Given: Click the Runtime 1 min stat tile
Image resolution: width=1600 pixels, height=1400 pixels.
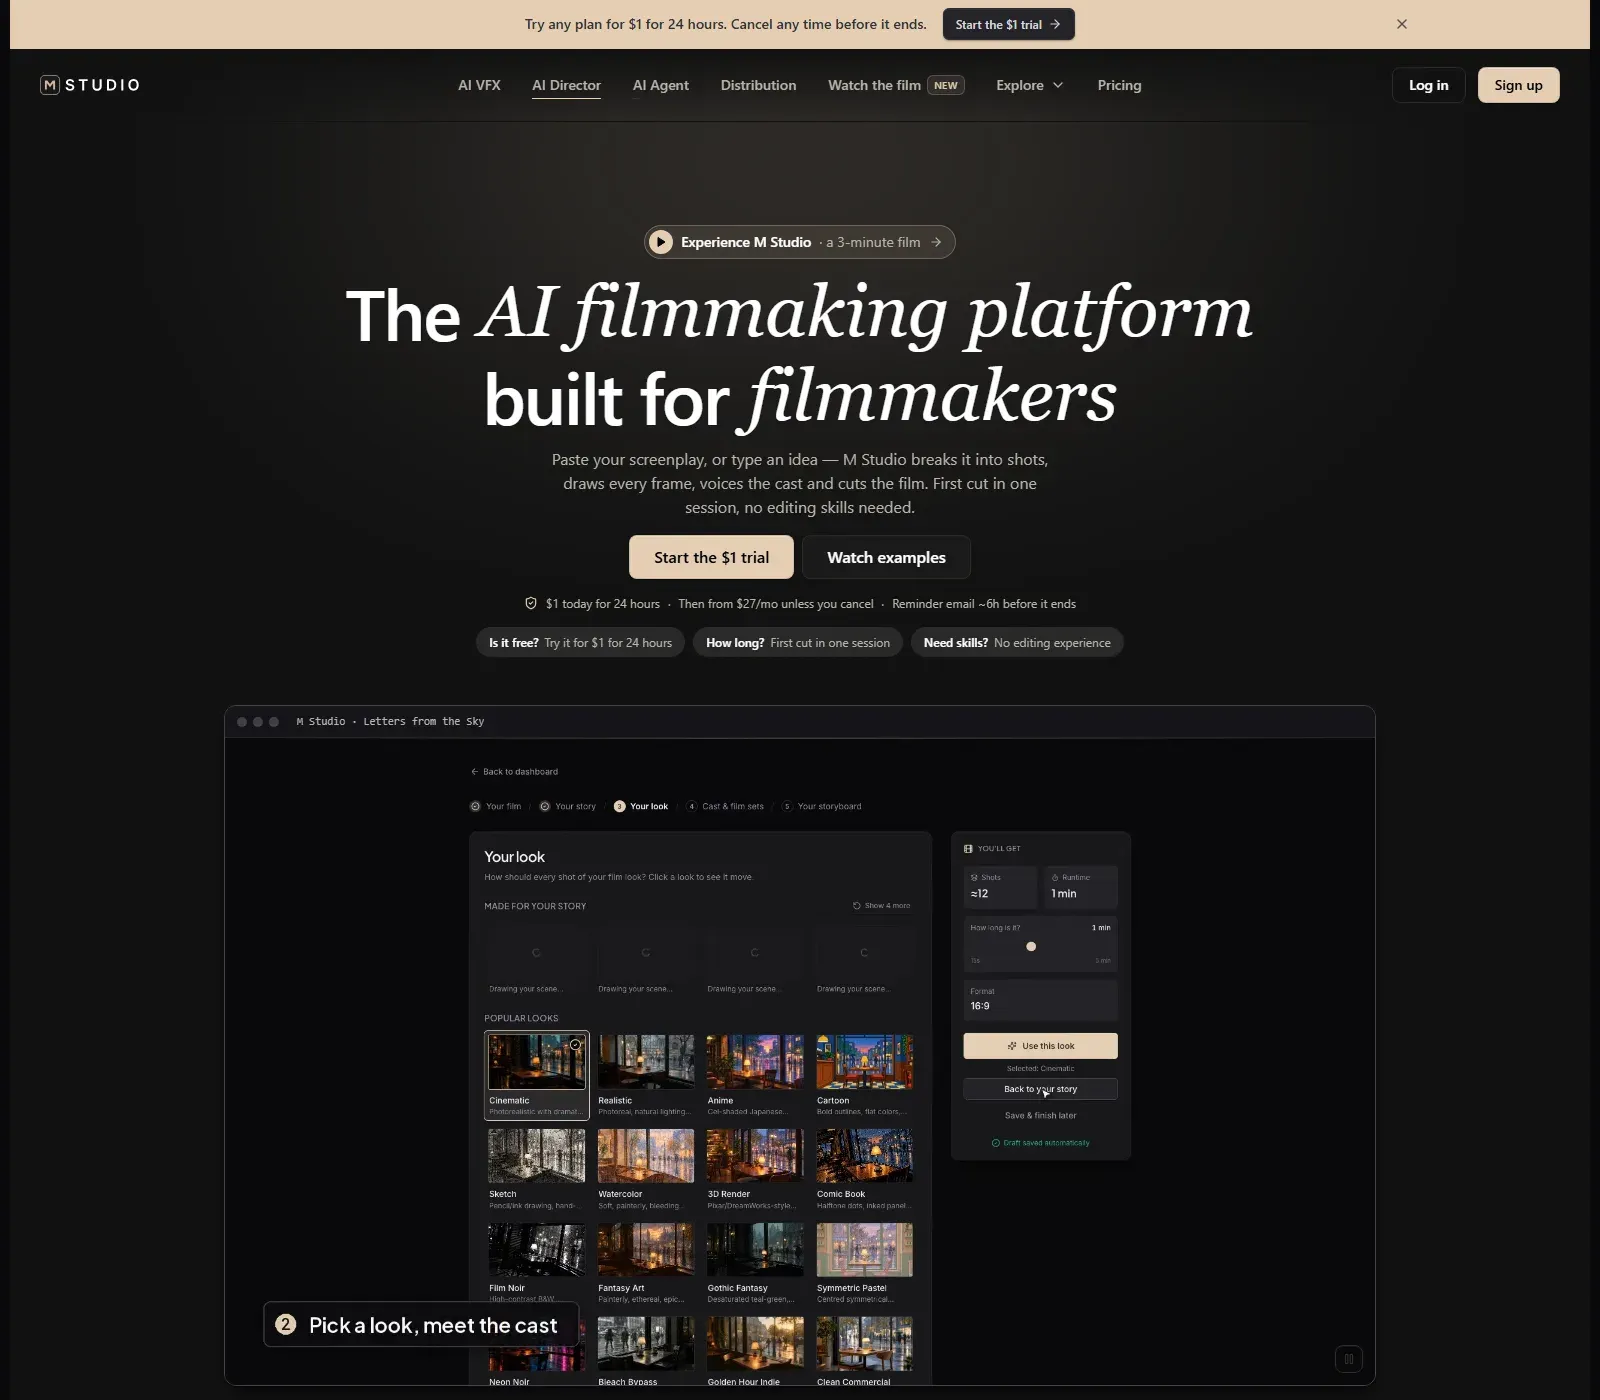Looking at the screenshot, I should tap(1081, 887).
